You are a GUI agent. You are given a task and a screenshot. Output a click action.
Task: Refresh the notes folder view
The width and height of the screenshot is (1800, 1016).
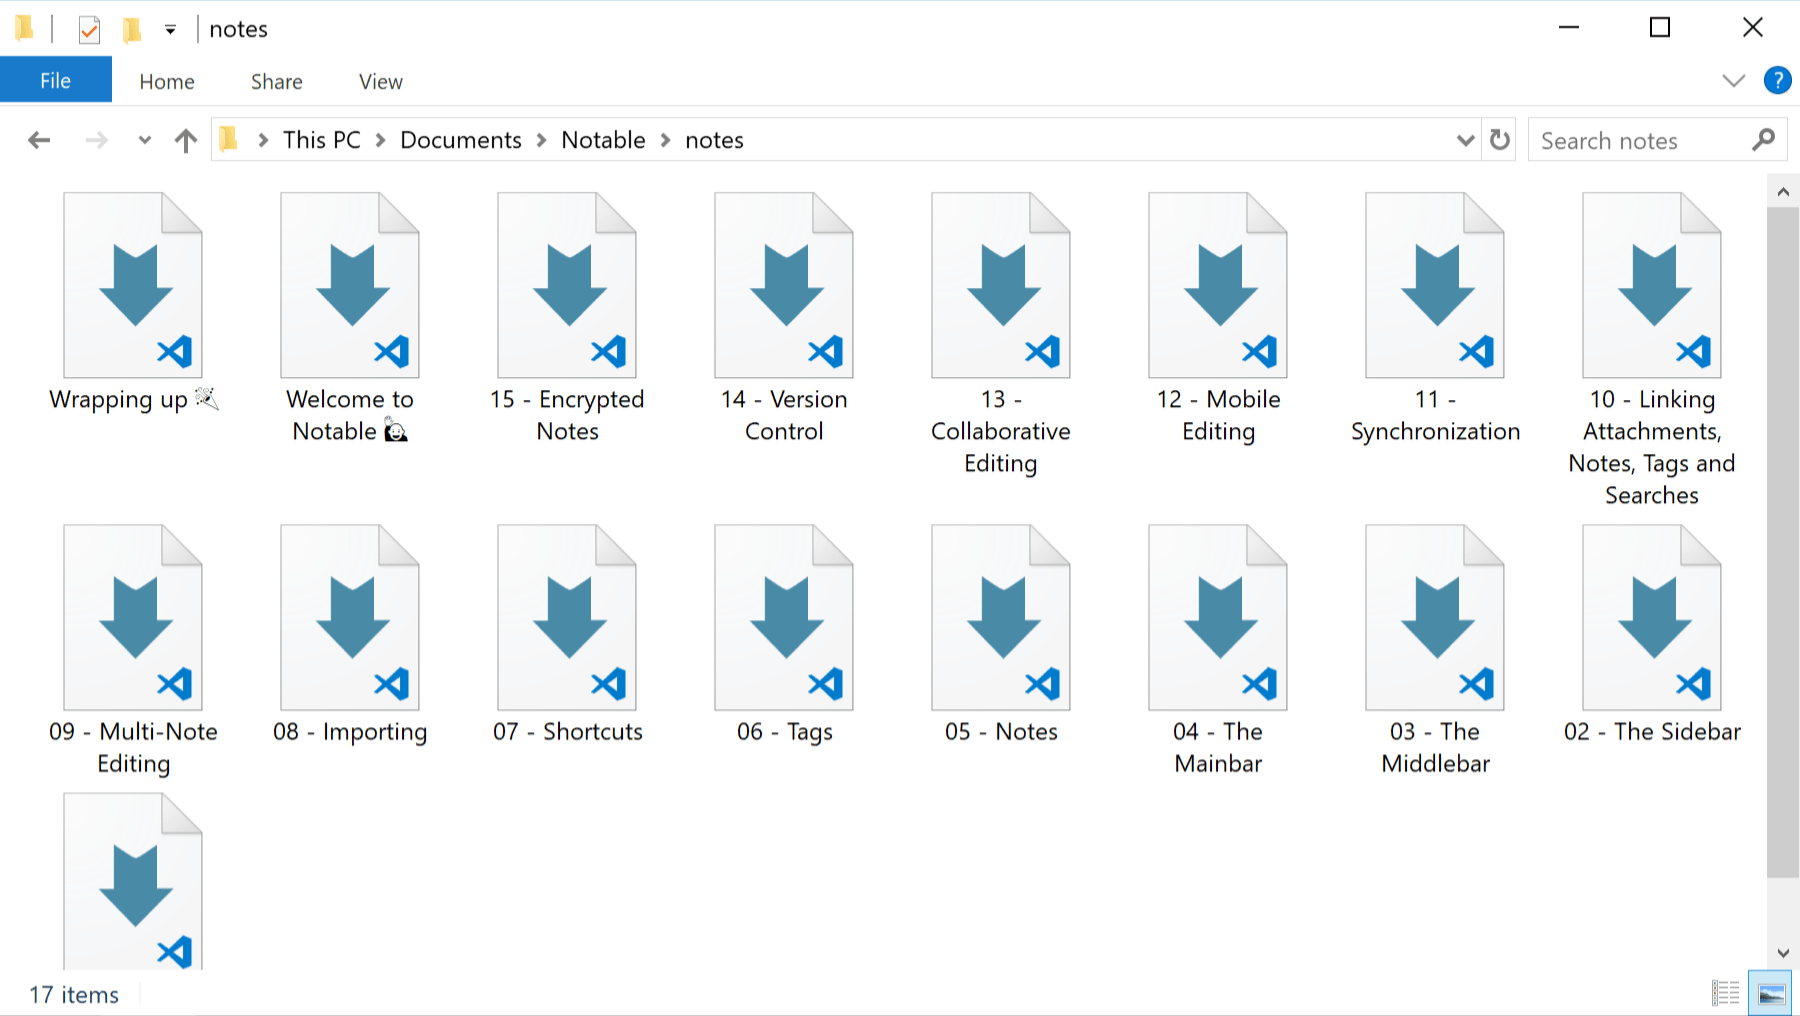(1500, 140)
